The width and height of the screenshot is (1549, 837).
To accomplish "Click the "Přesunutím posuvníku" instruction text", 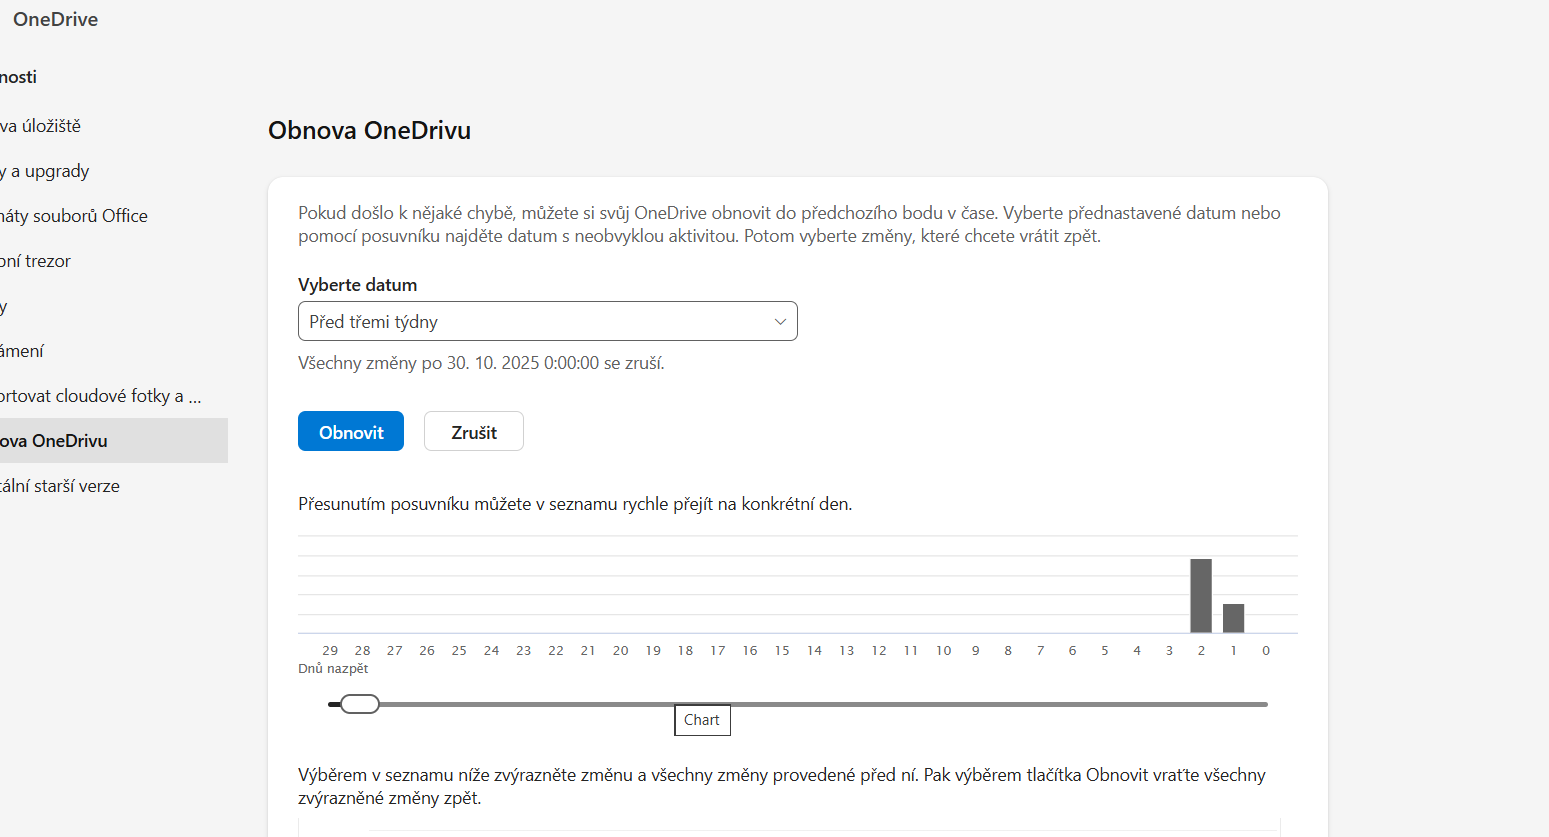I will (x=575, y=504).
